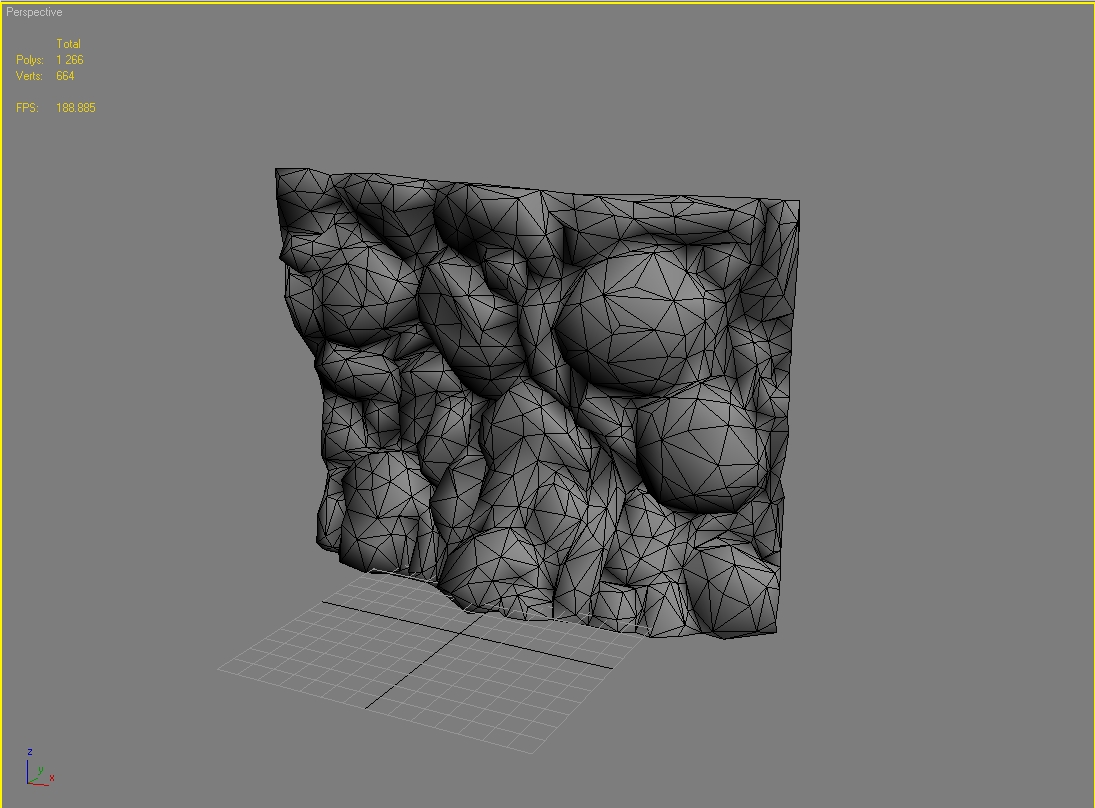Image resolution: width=1095 pixels, height=808 pixels.
Task: Click the Verts label in viewport statistics
Action: (x=30, y=76)
